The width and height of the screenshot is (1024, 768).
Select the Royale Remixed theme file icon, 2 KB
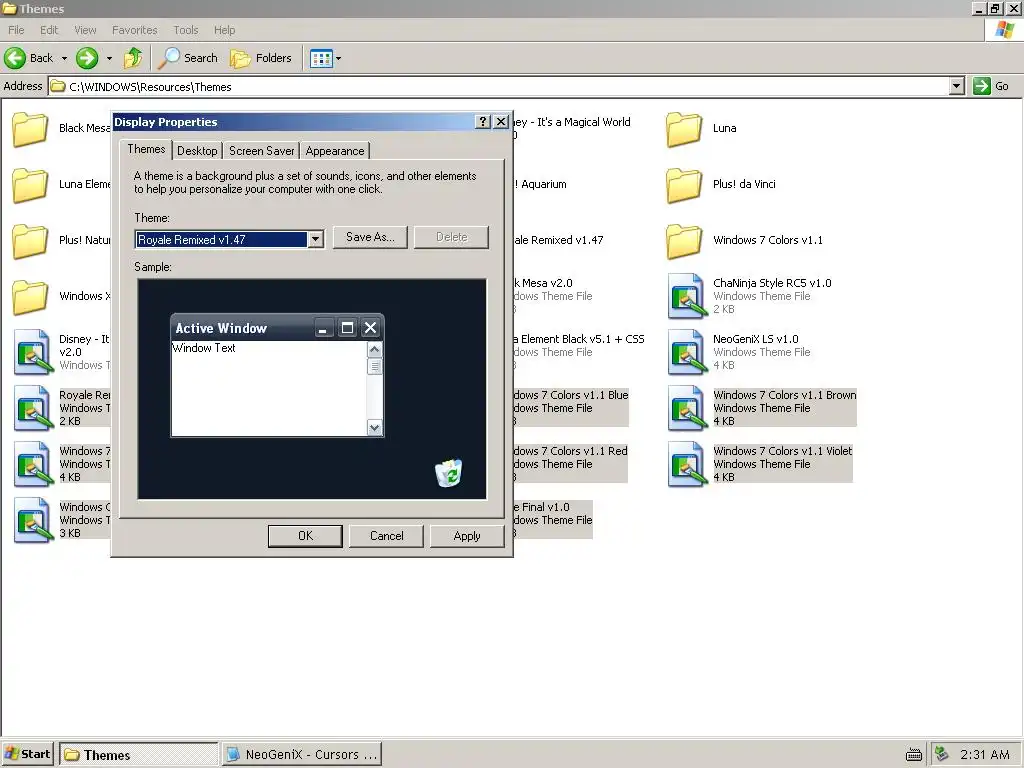click(33, 408)
